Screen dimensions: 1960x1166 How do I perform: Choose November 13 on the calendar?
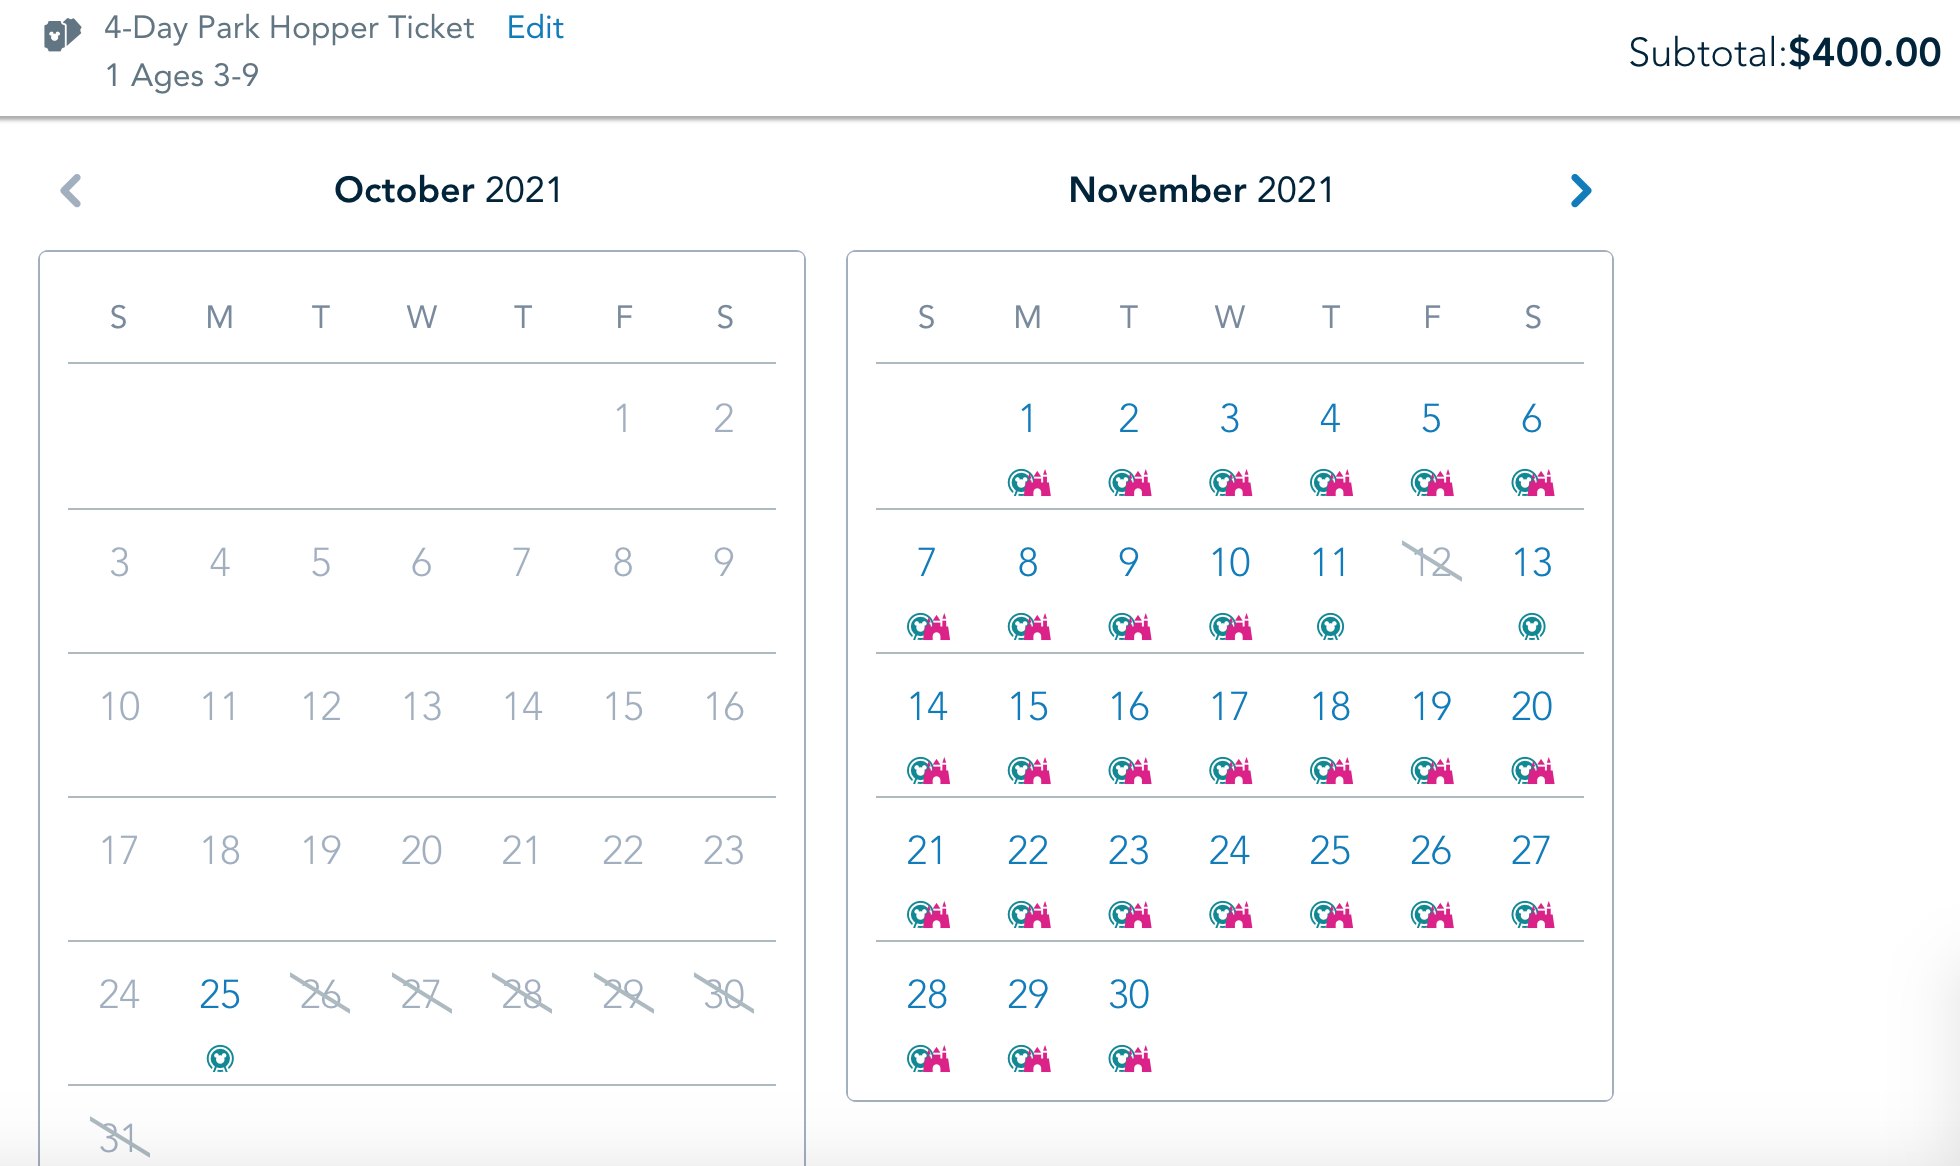click(x=1532, y=562)
